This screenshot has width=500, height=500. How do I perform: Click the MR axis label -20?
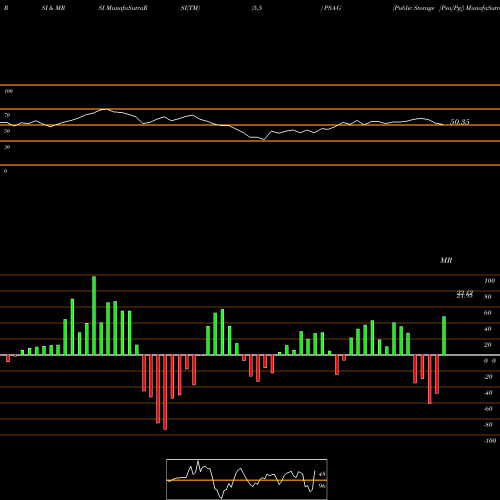(488, 377)
